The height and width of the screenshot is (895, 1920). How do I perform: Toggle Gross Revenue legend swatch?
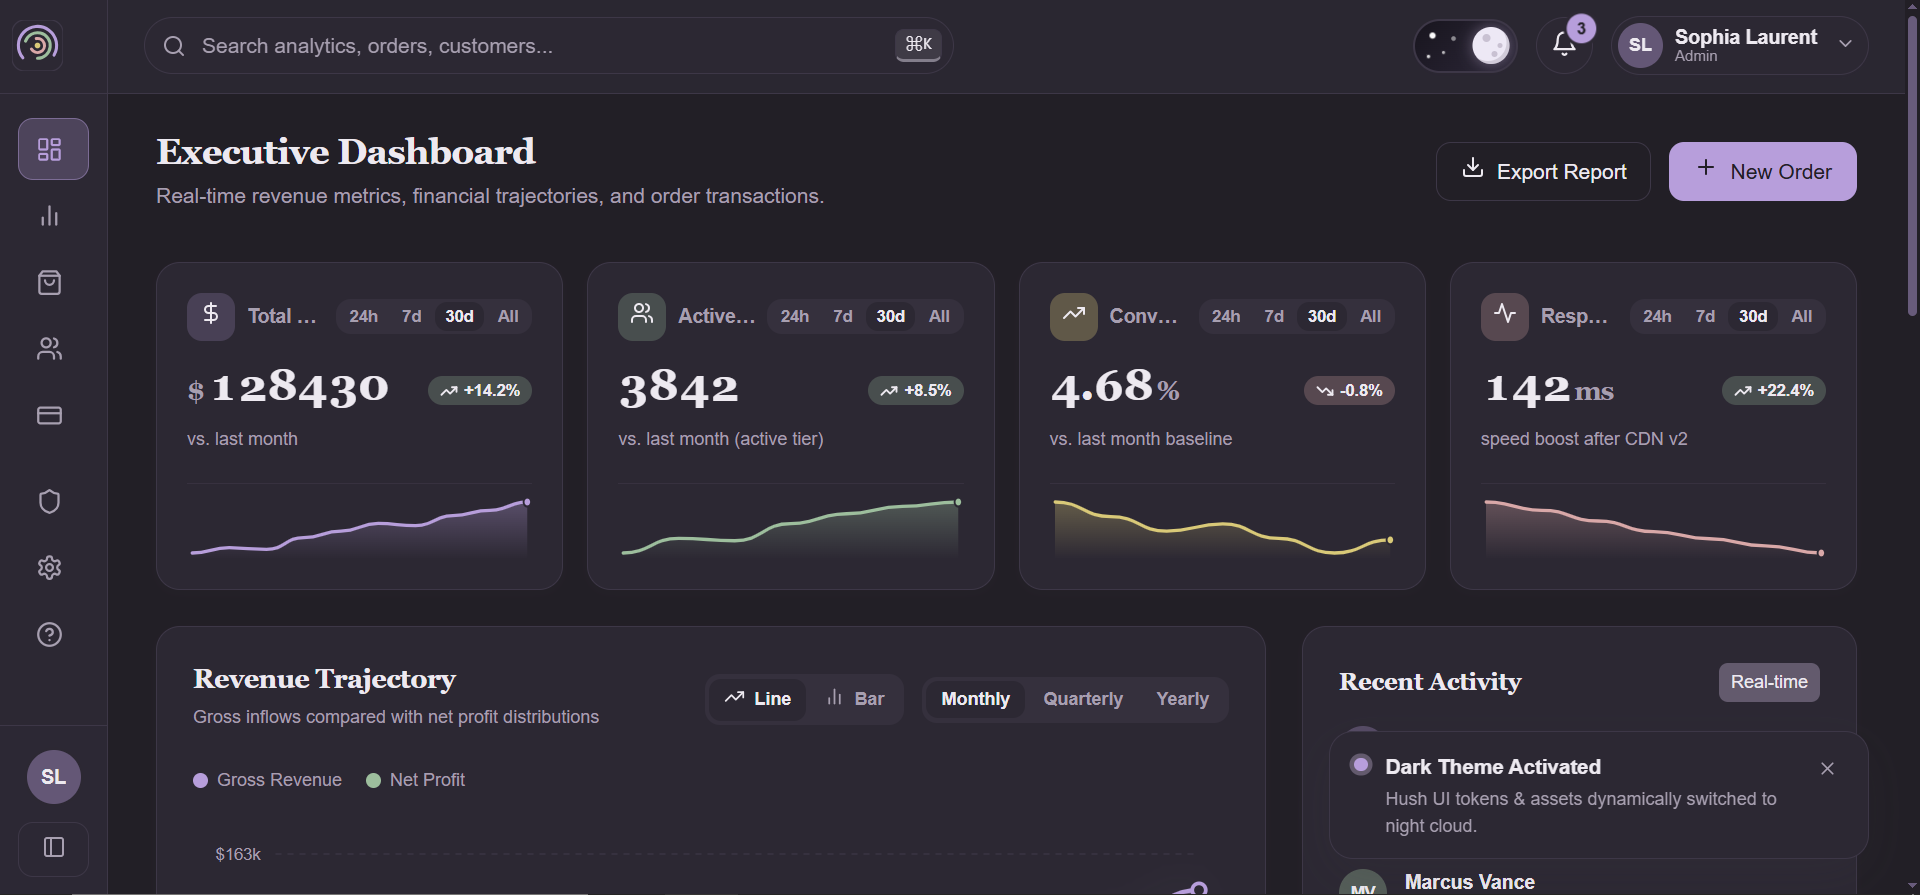[200, 780]
